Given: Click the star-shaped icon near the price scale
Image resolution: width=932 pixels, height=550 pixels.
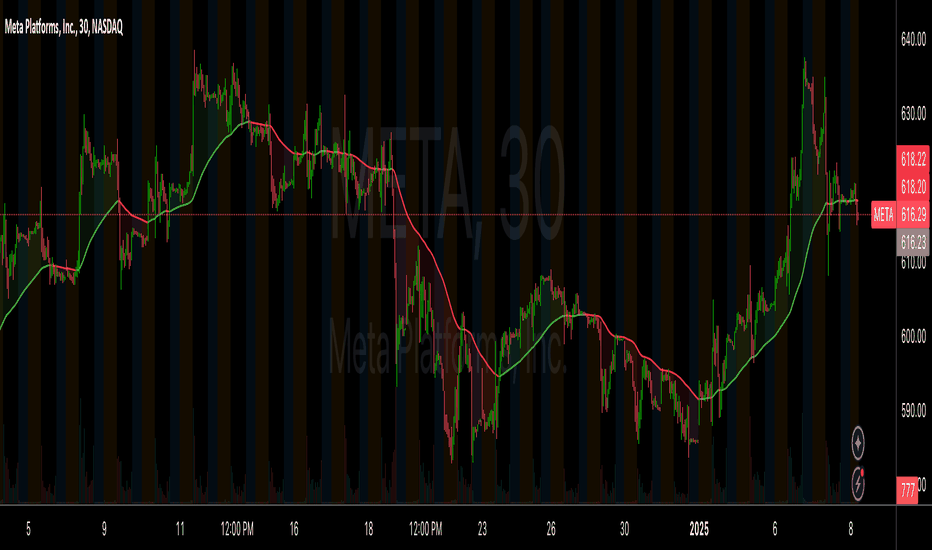Looking at the screenshot, I should (x=858, y=443).
